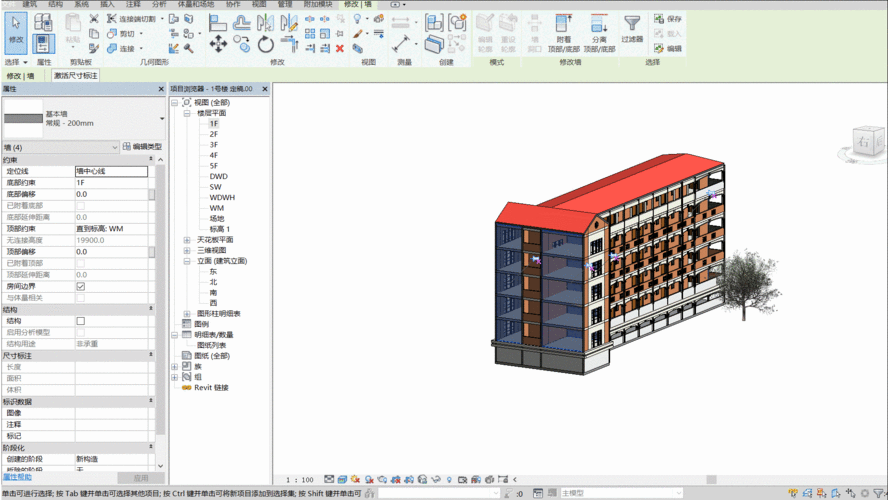Select the Move tool with four arrows
Image resolution: width=888 pixels, height=500 pixels.
pos(218,44)
